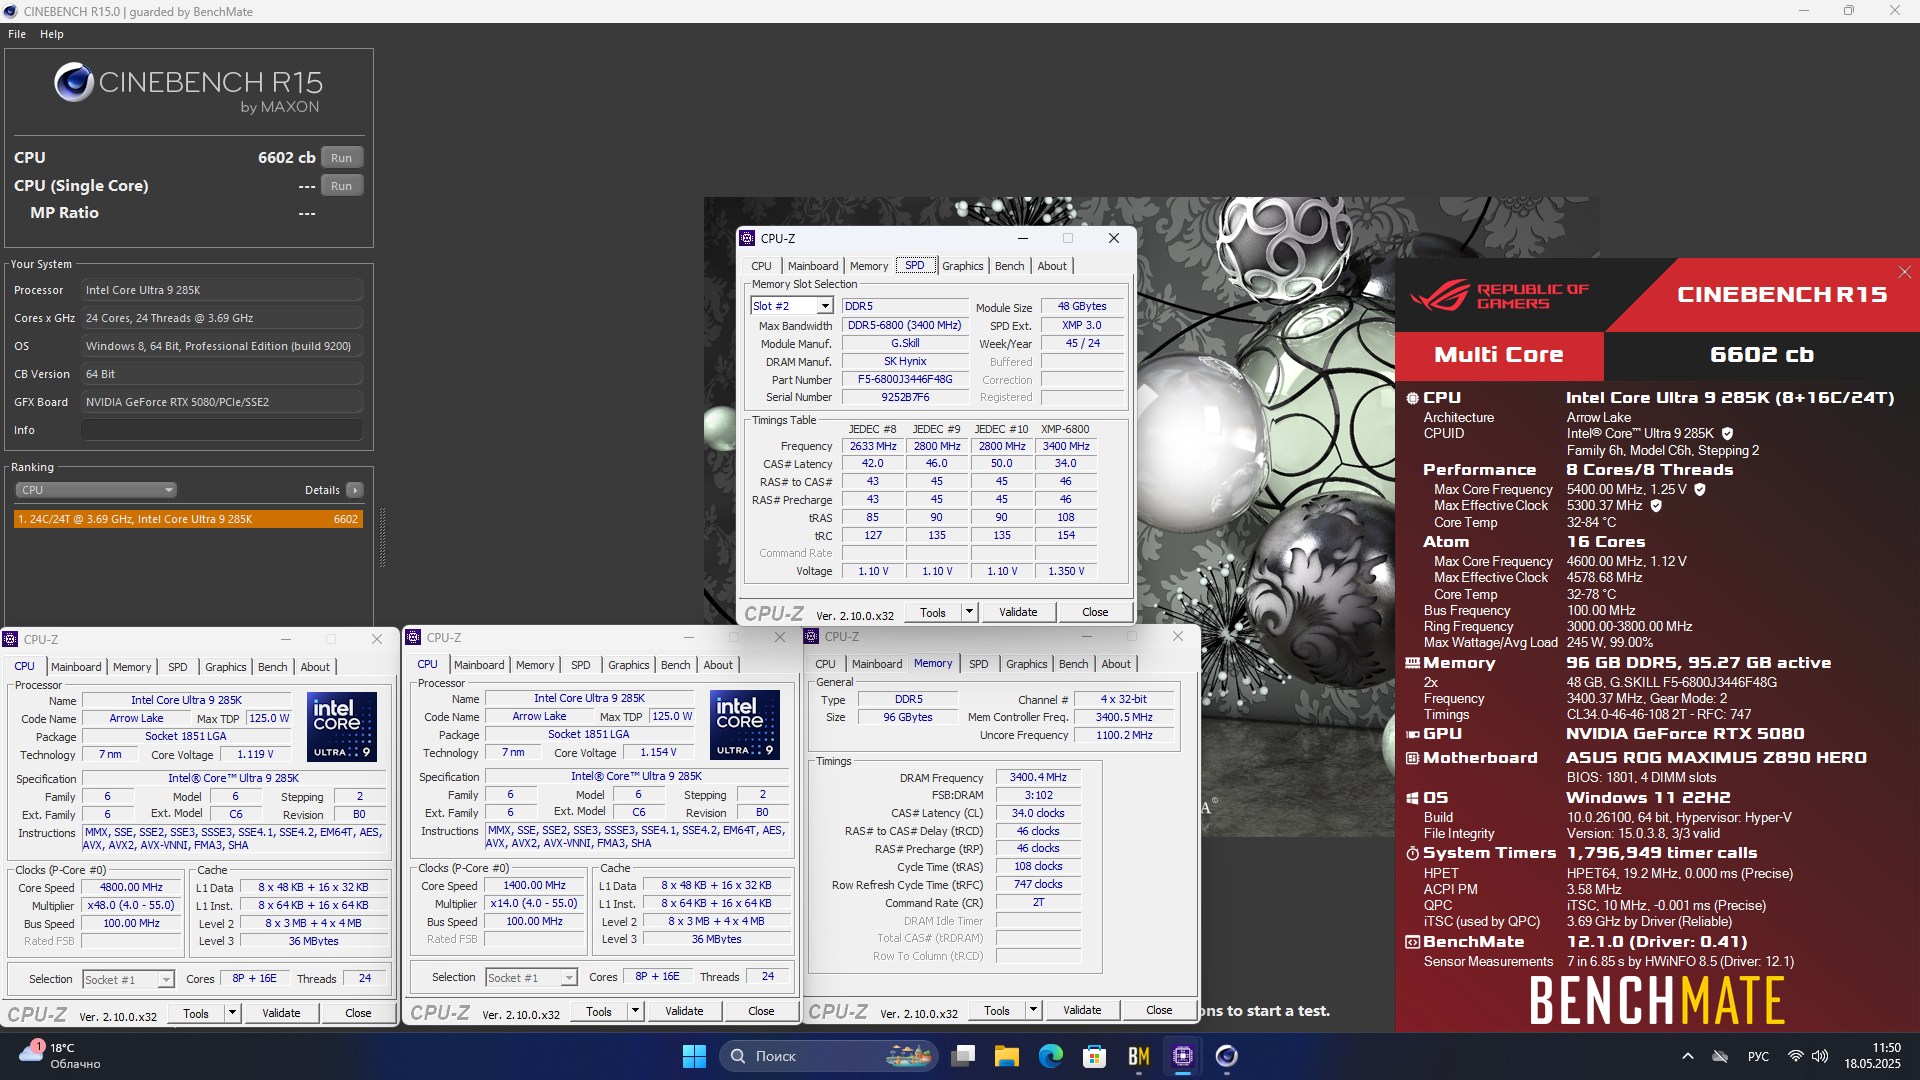The width and height of the screenshot is (1920, 1080).
Task: Click XMP-6800 column header in Timings Table
Action: (x=1065, y=429)
